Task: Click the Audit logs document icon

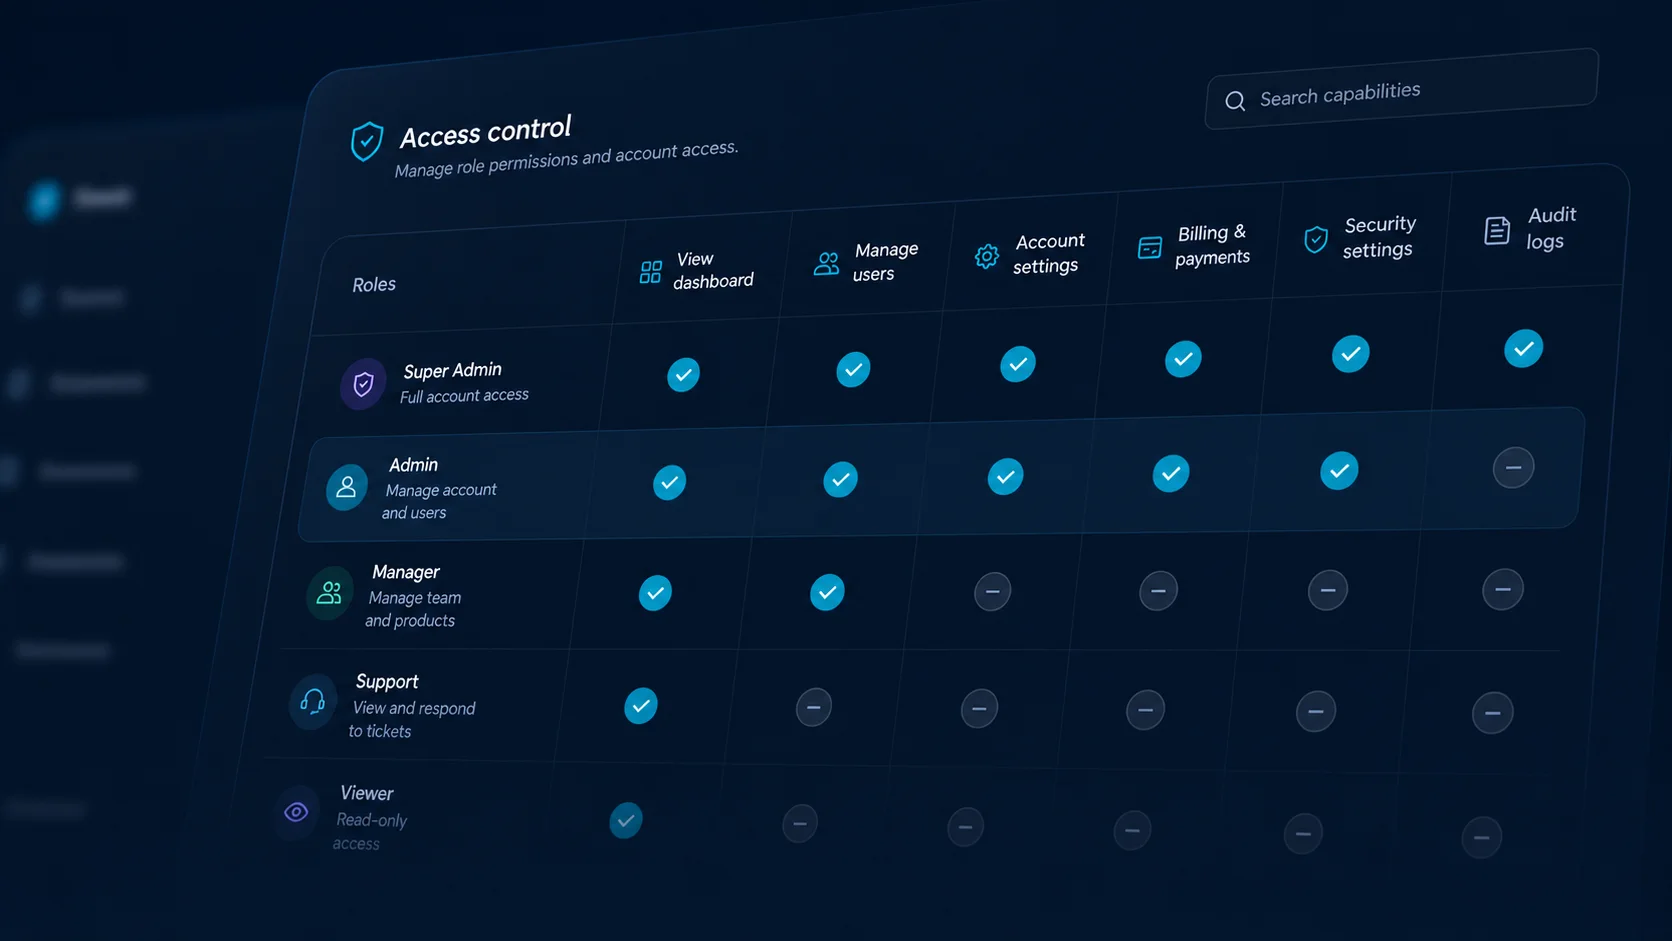Action: coord(1497,231)
